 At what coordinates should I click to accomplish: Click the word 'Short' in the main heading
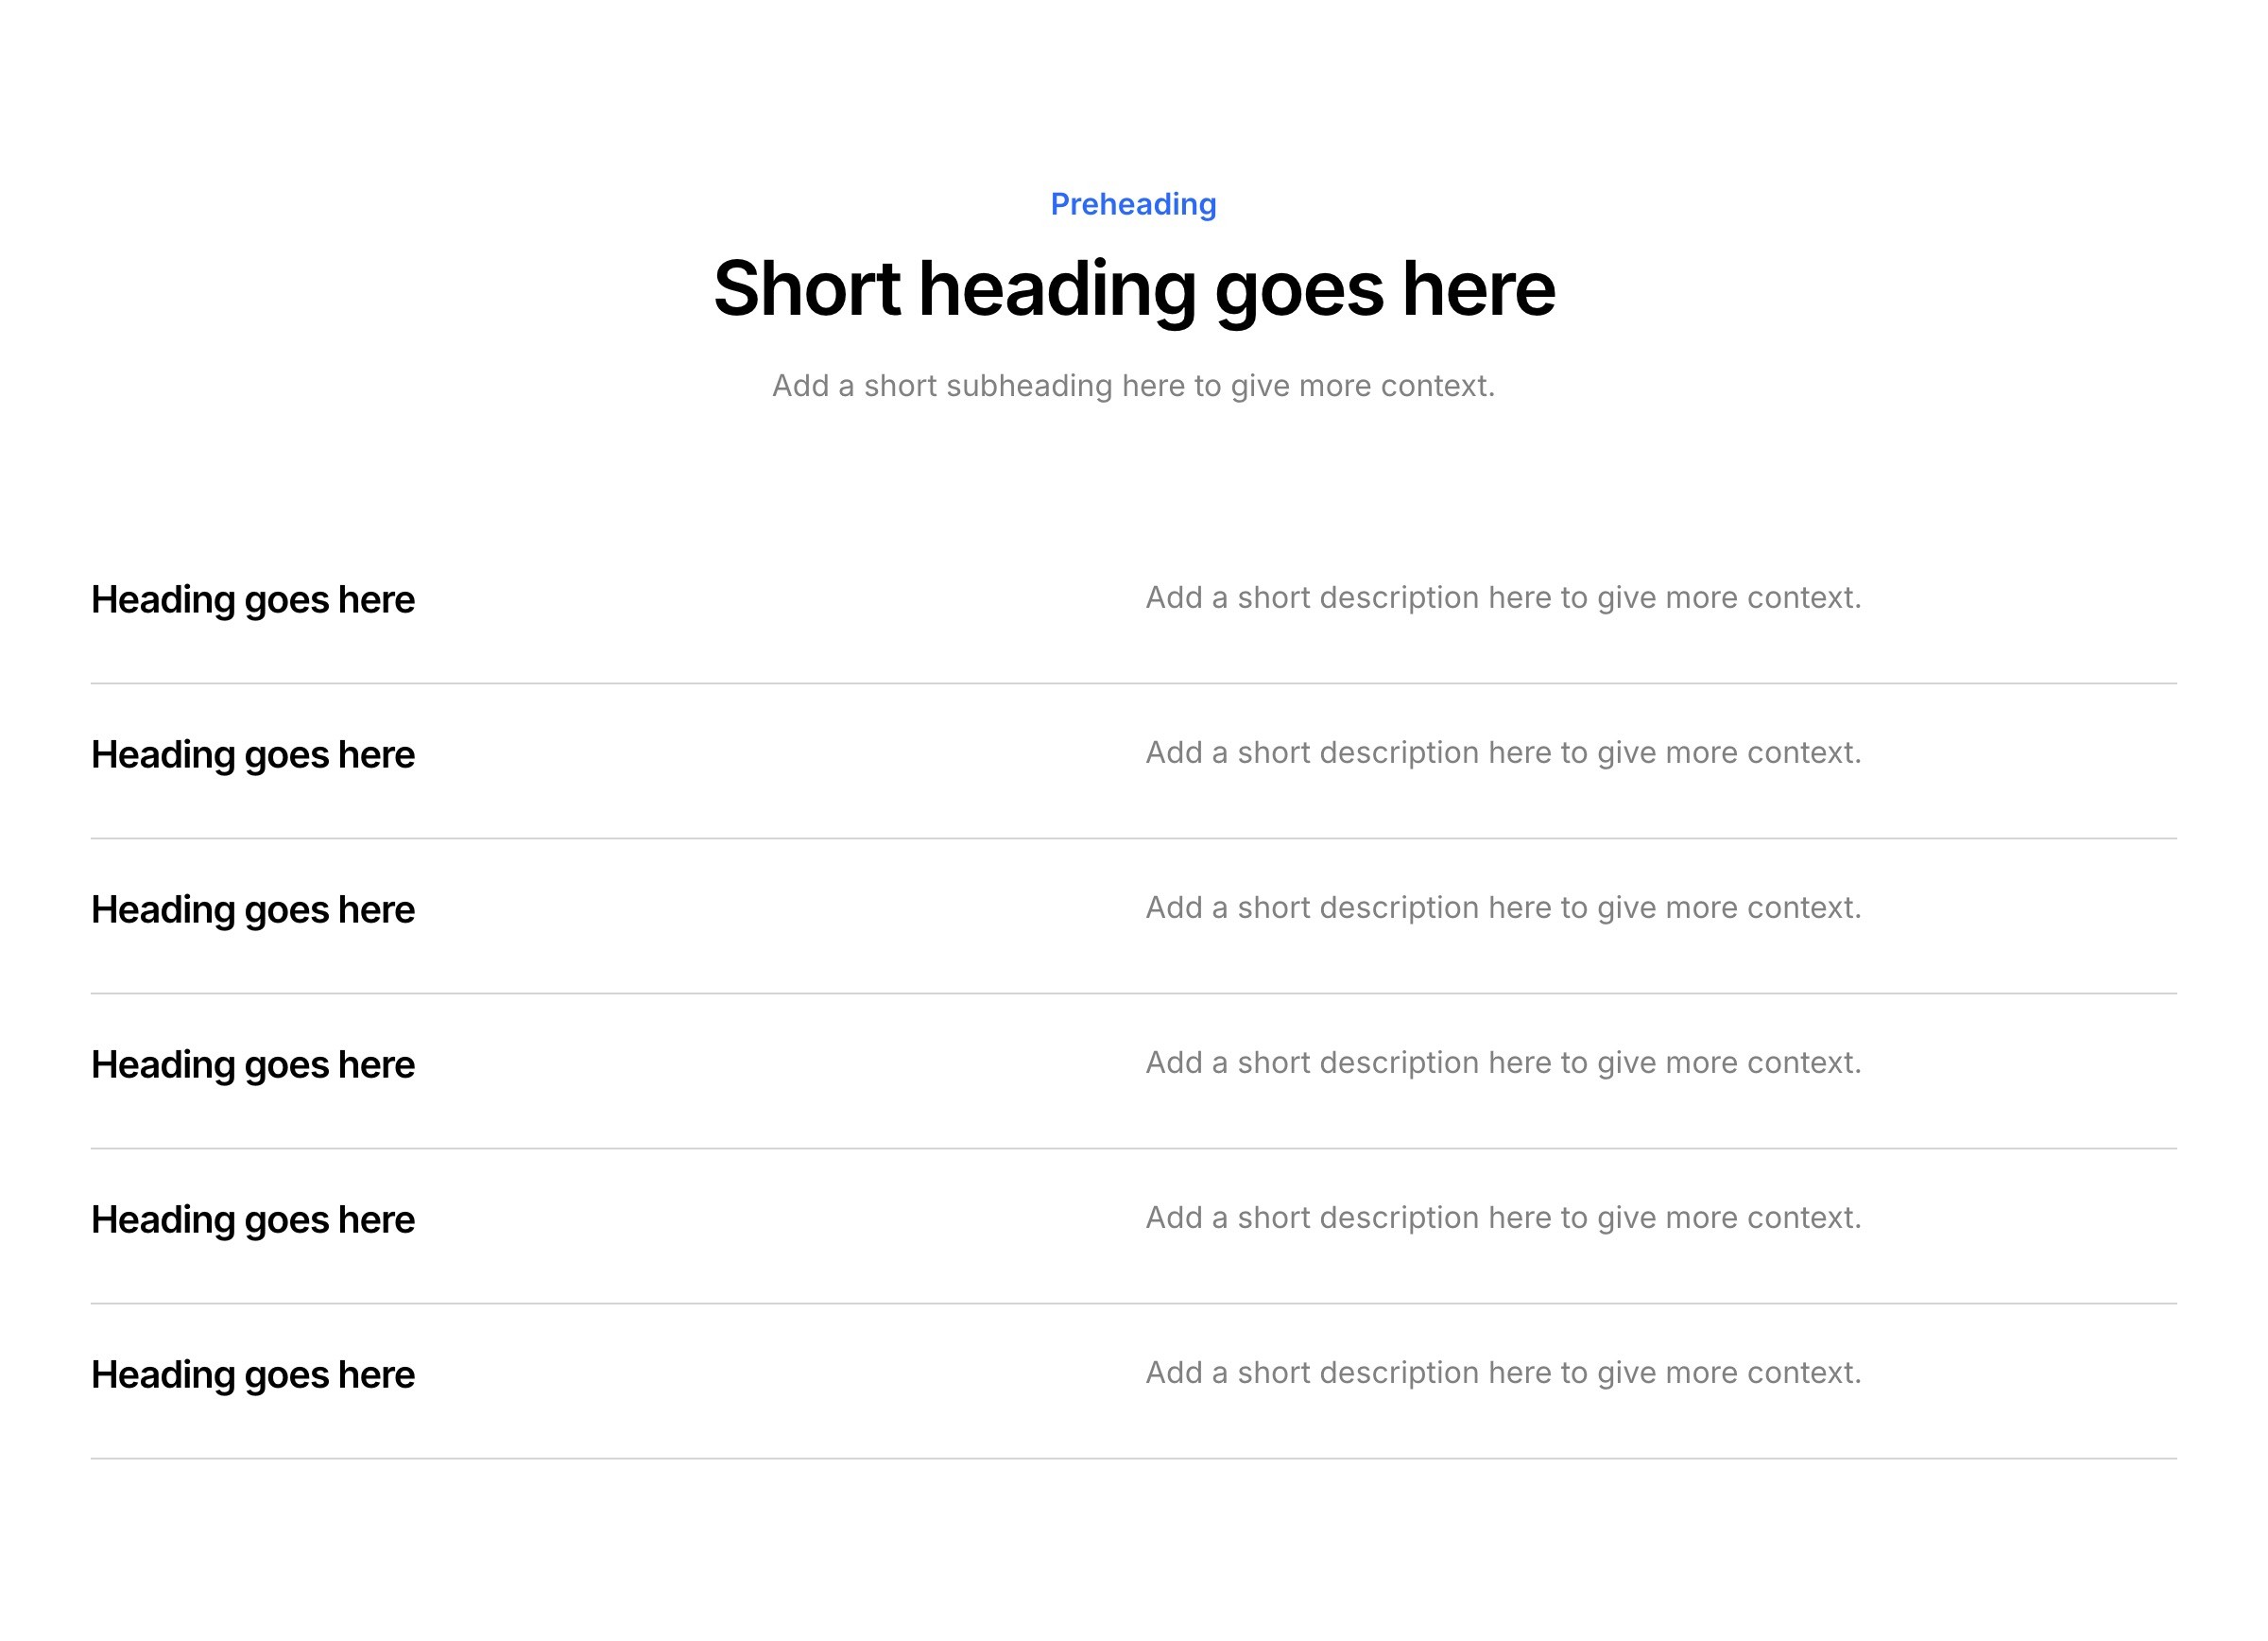click(806, 288)
